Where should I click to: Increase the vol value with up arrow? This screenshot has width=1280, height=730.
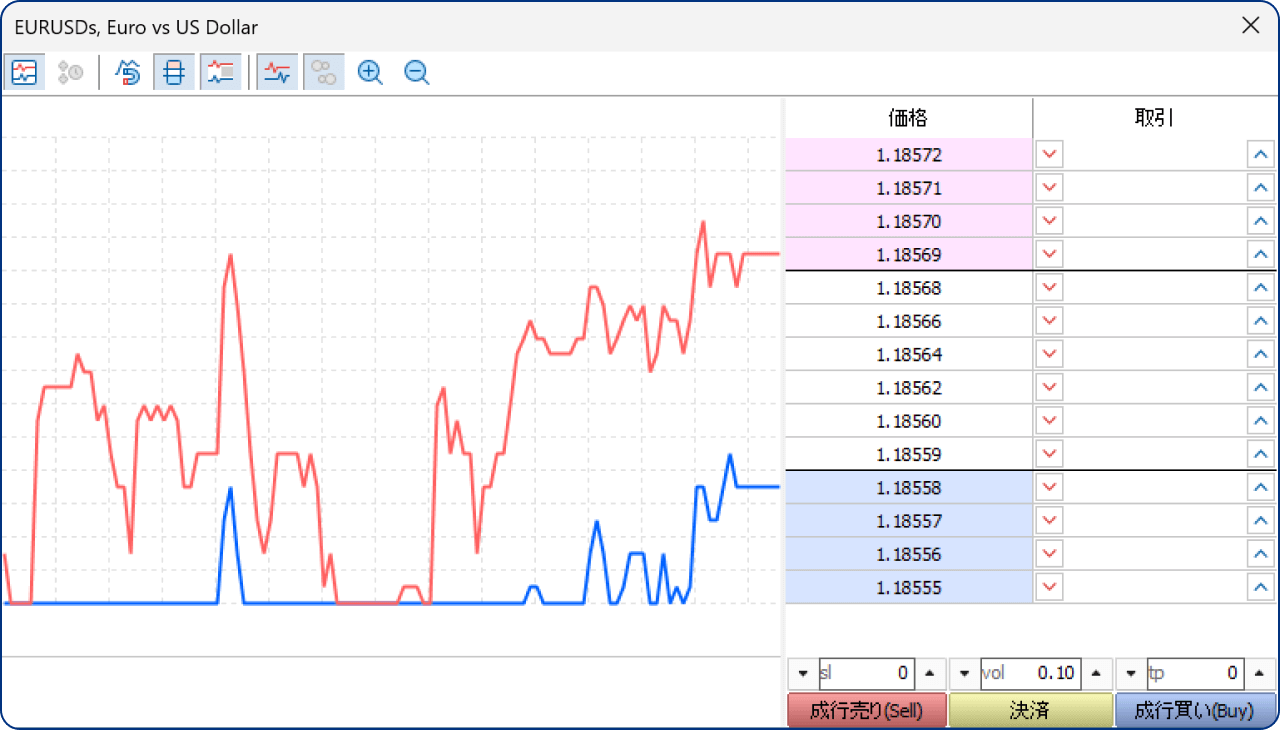coord(1098,673)
